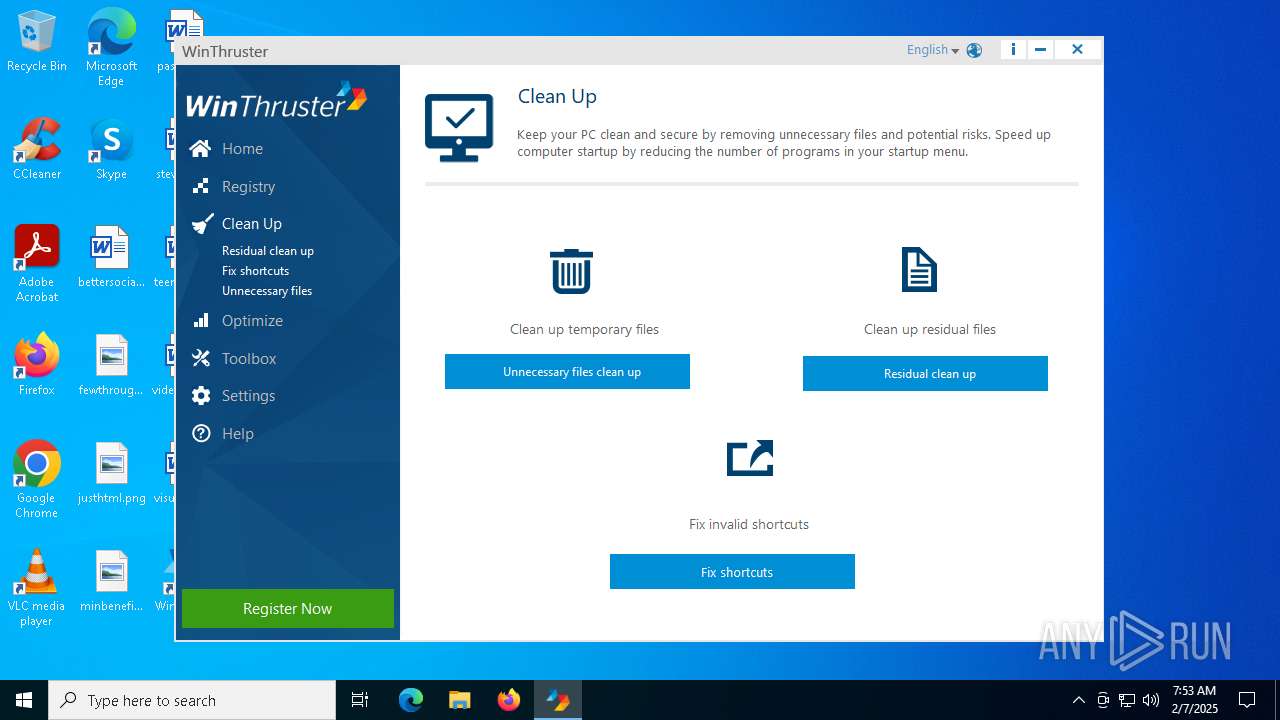Select Clean Up in the sidebar
The width and height of the screenshot is (1280, 720).
pos(251,224)
